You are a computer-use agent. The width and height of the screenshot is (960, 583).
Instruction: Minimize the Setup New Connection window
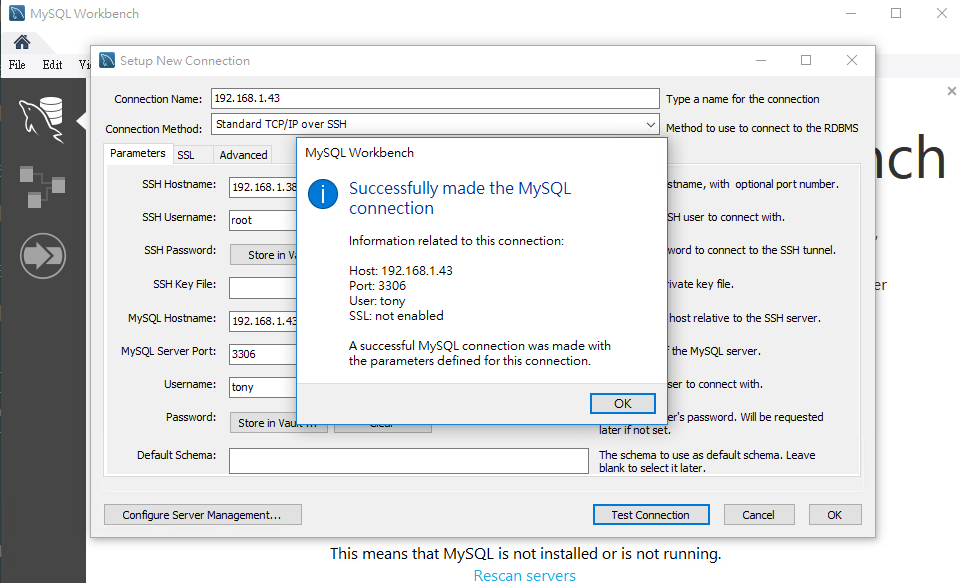(761, 60)
